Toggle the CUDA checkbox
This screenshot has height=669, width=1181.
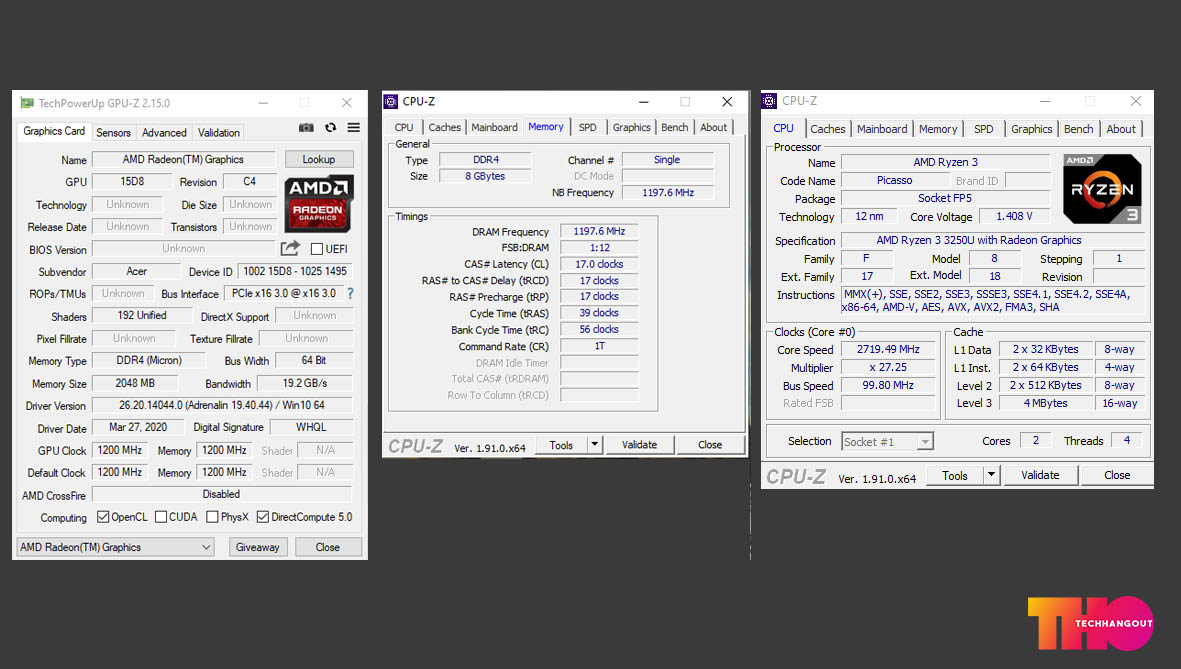pyautogui.click(x=160, y=517)
